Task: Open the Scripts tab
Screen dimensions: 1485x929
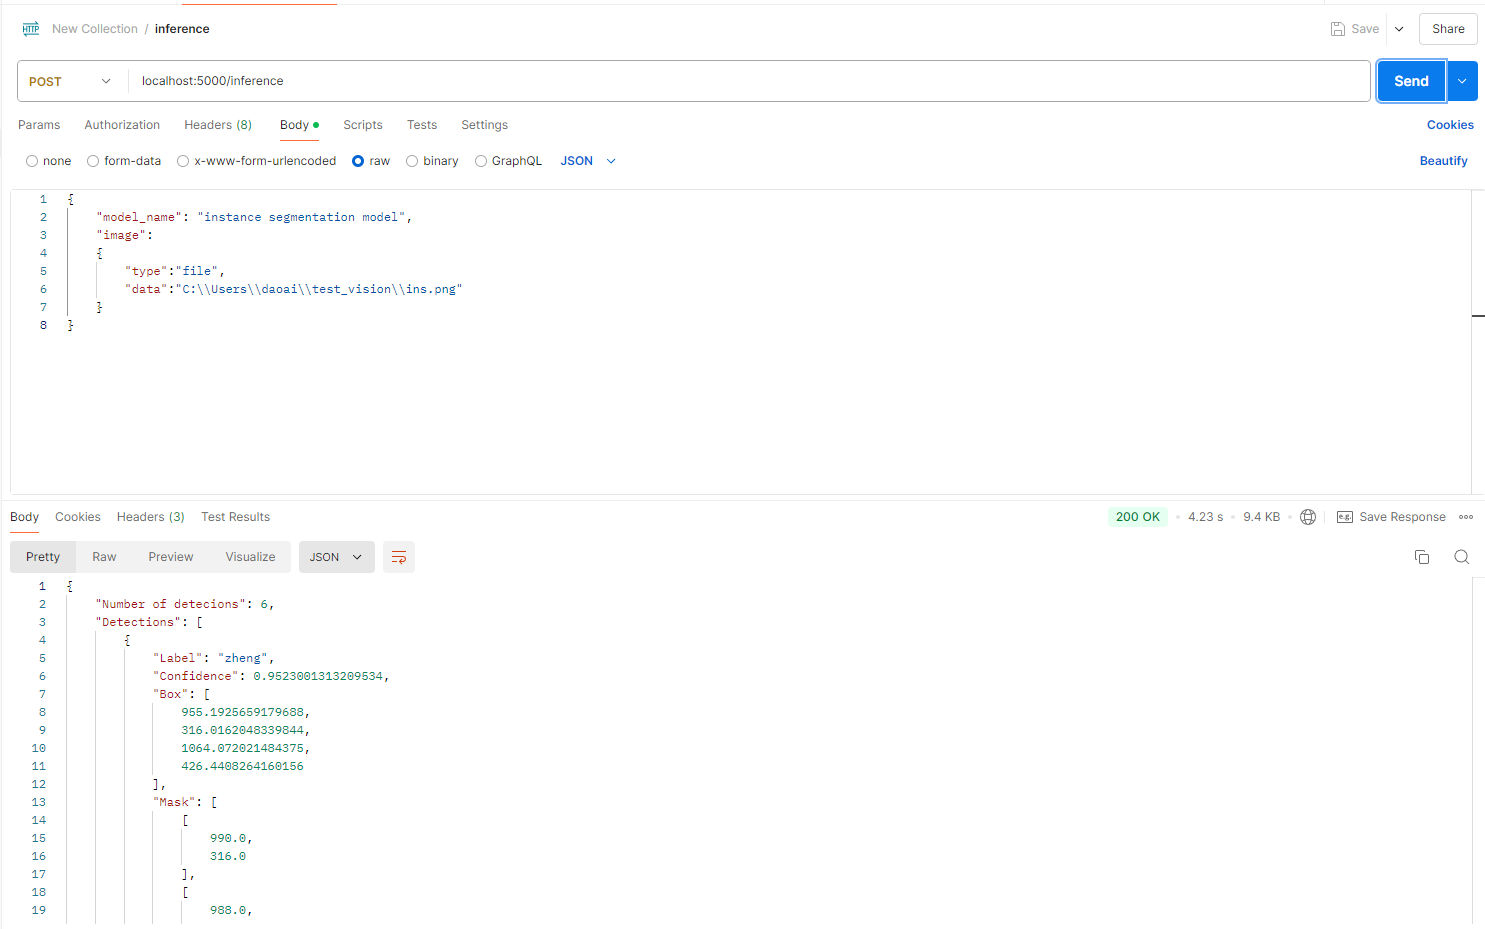Action: coord(363,125)
